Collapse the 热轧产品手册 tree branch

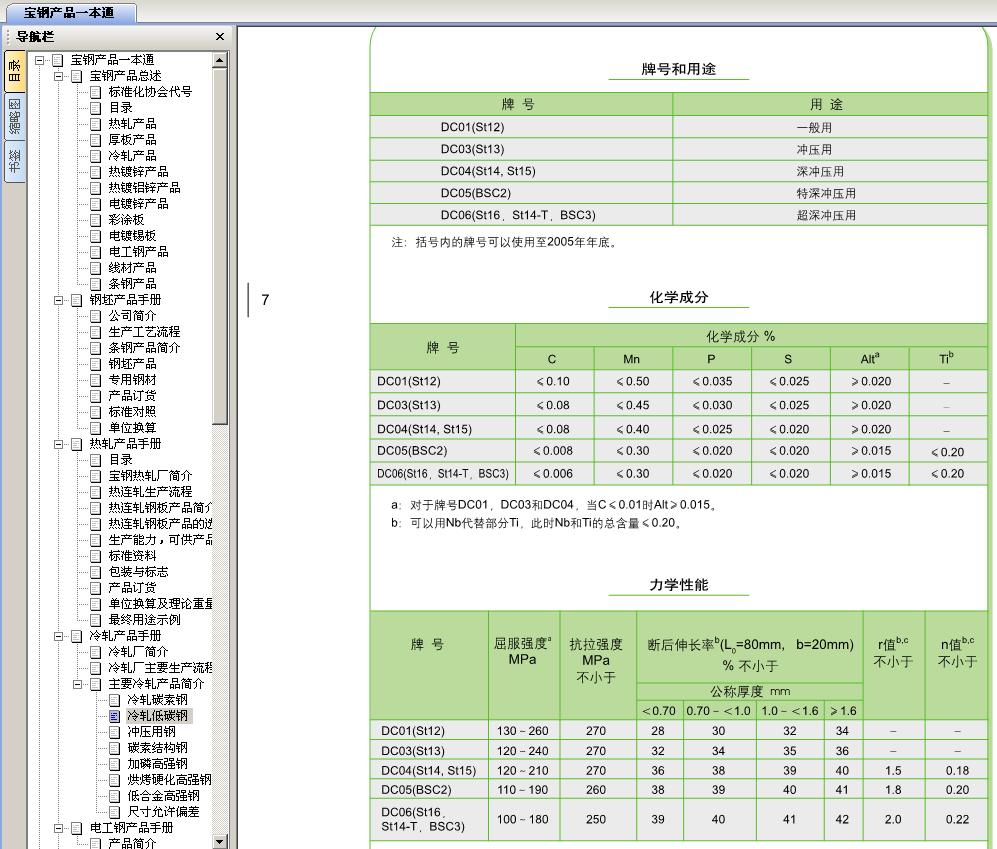[58, 444]
